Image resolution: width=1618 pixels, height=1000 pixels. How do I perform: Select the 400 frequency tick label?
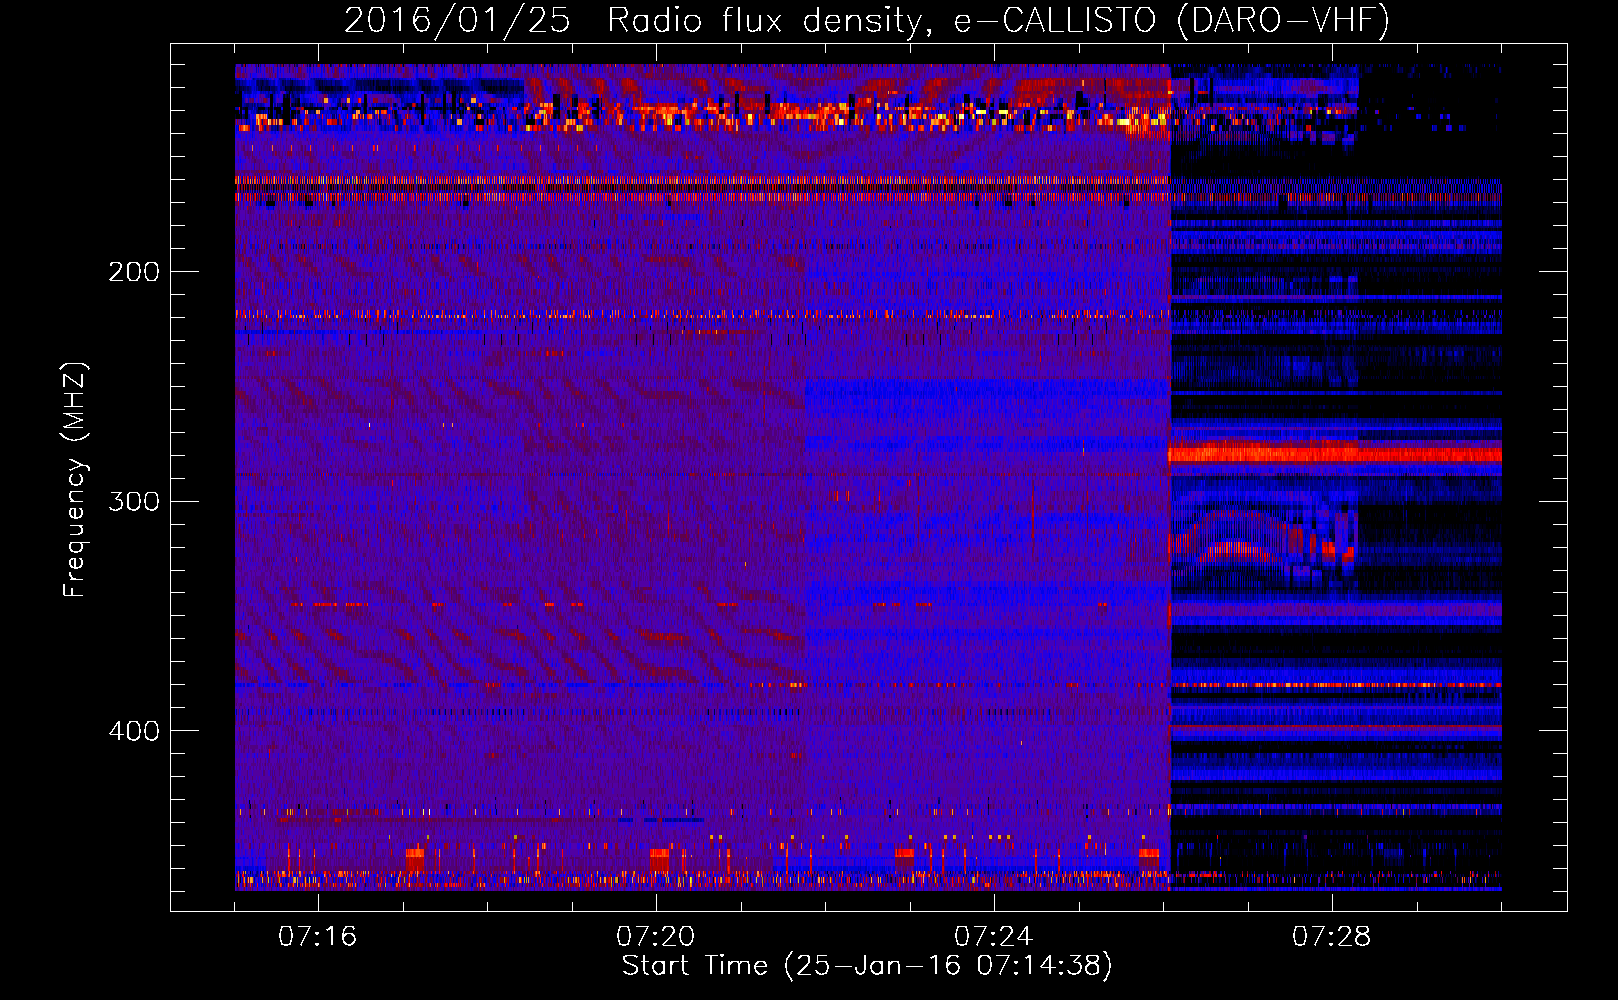point(134,731)
